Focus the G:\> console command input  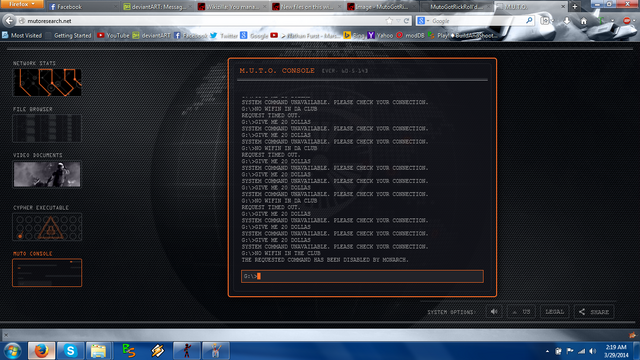(x=362, y=276)
